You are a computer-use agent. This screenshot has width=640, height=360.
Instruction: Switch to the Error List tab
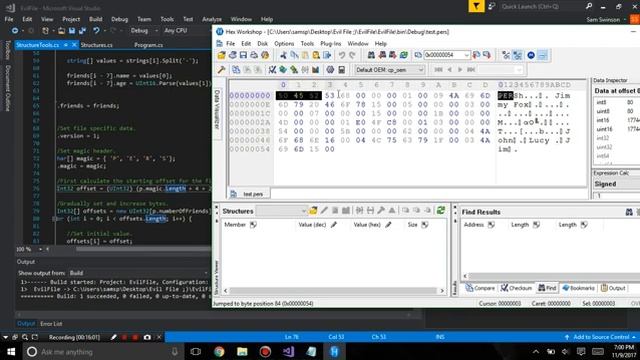tap(51, 324)
